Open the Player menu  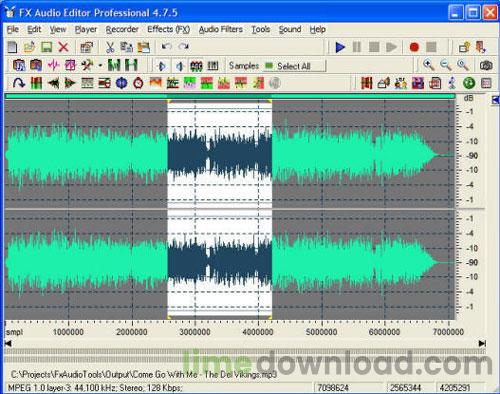point(86,29)
